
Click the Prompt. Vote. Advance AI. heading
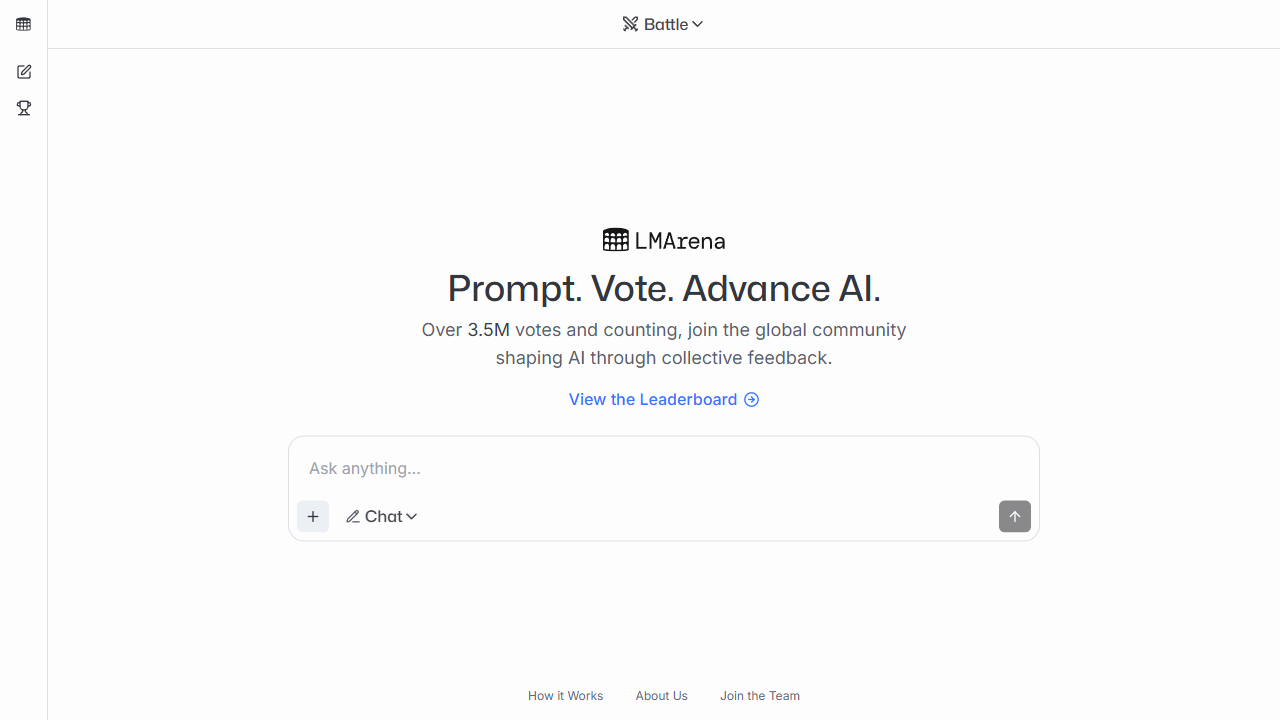664,288
